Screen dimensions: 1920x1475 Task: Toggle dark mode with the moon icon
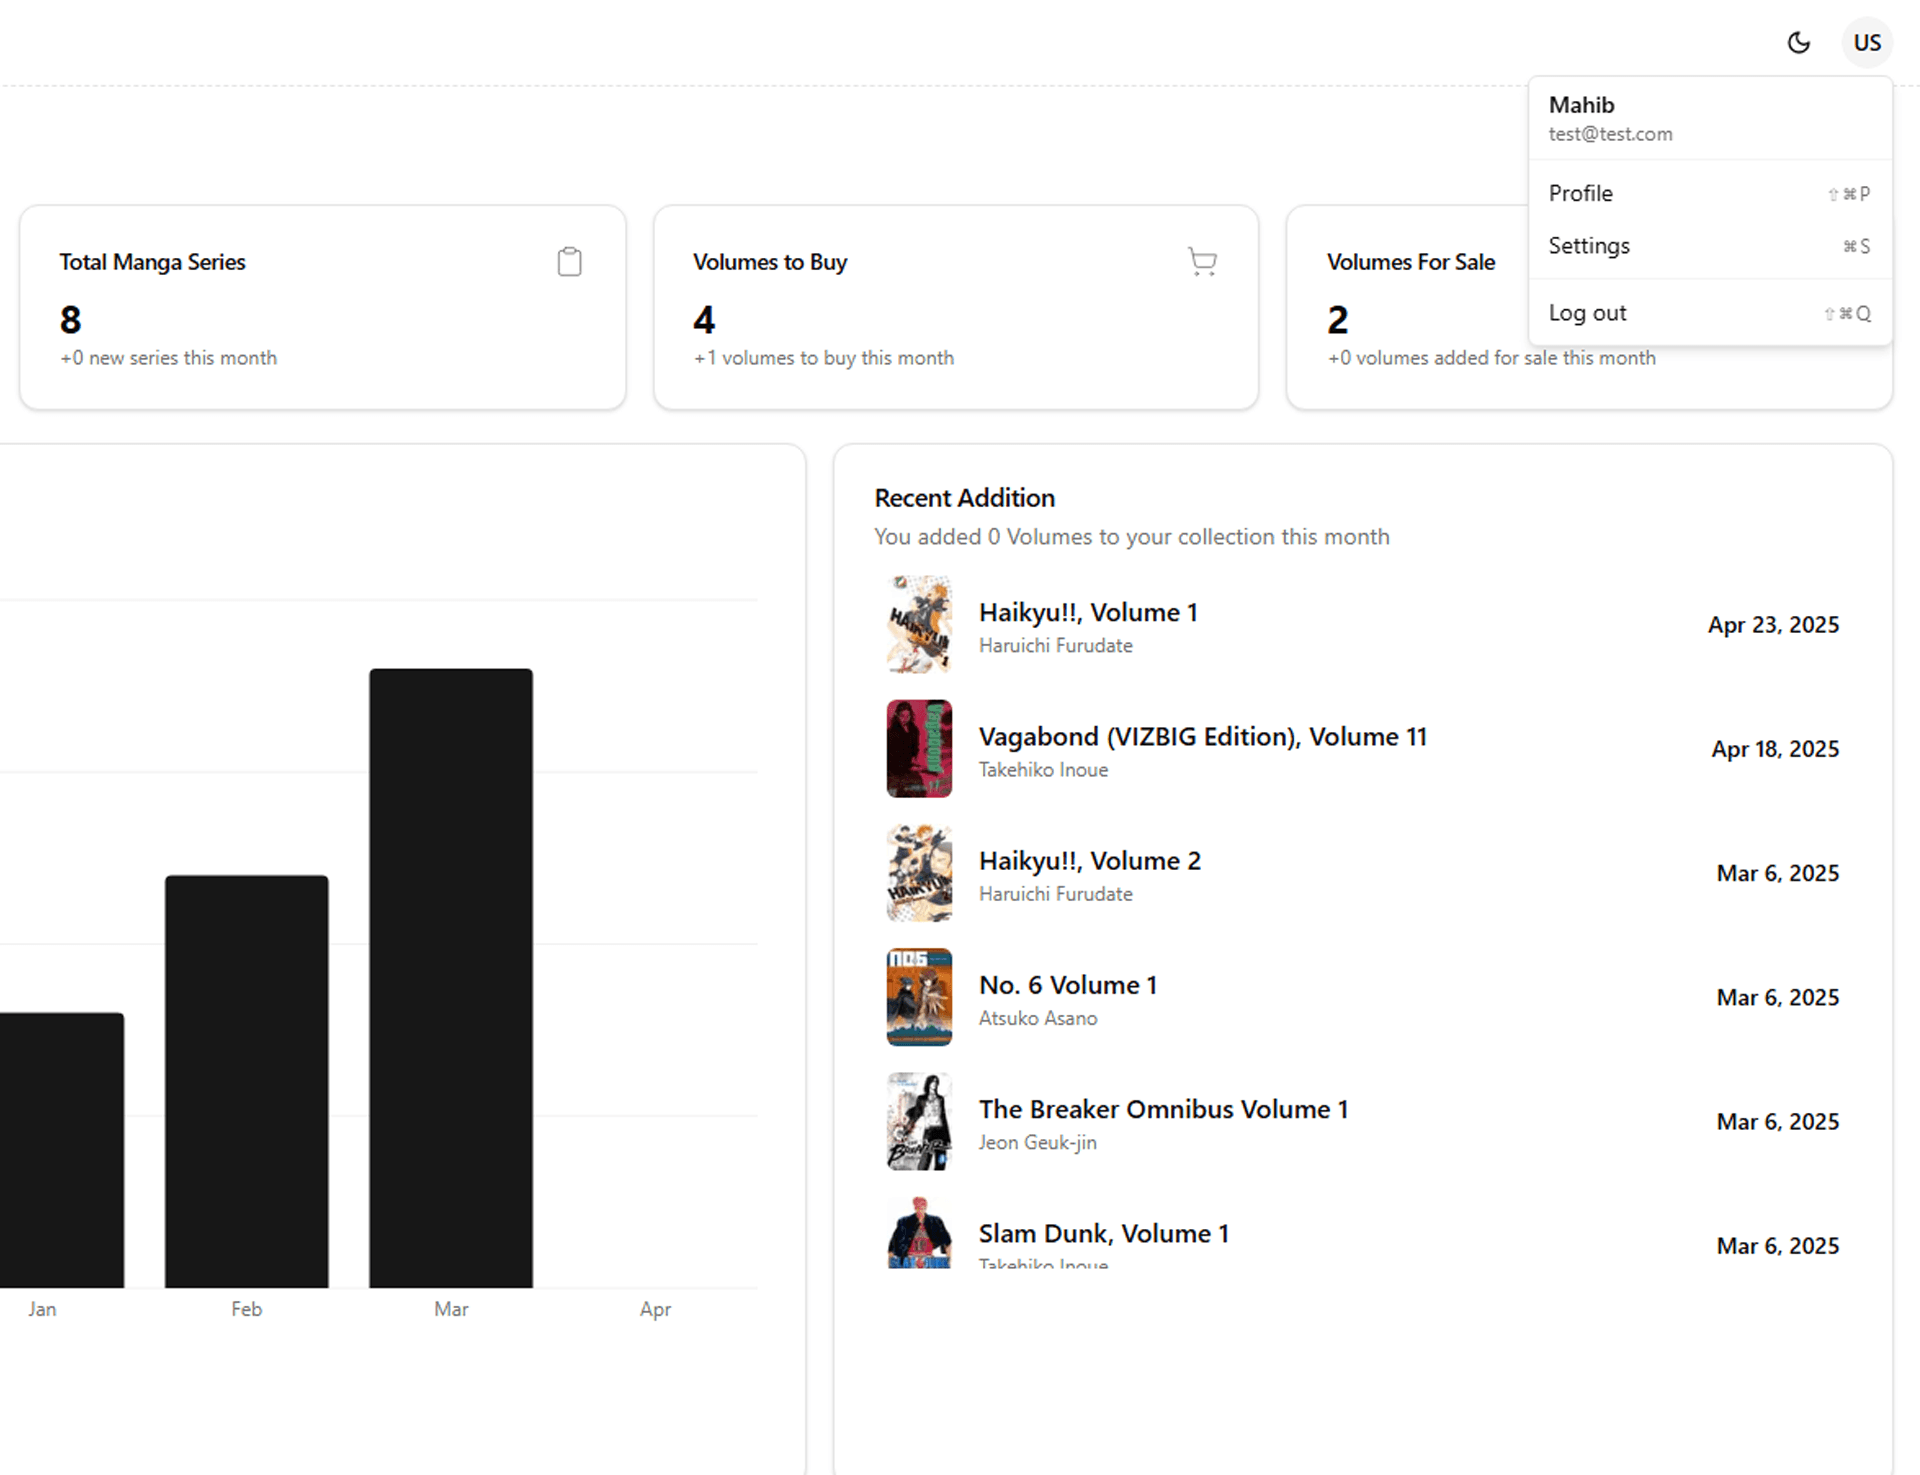[1798, 42]
